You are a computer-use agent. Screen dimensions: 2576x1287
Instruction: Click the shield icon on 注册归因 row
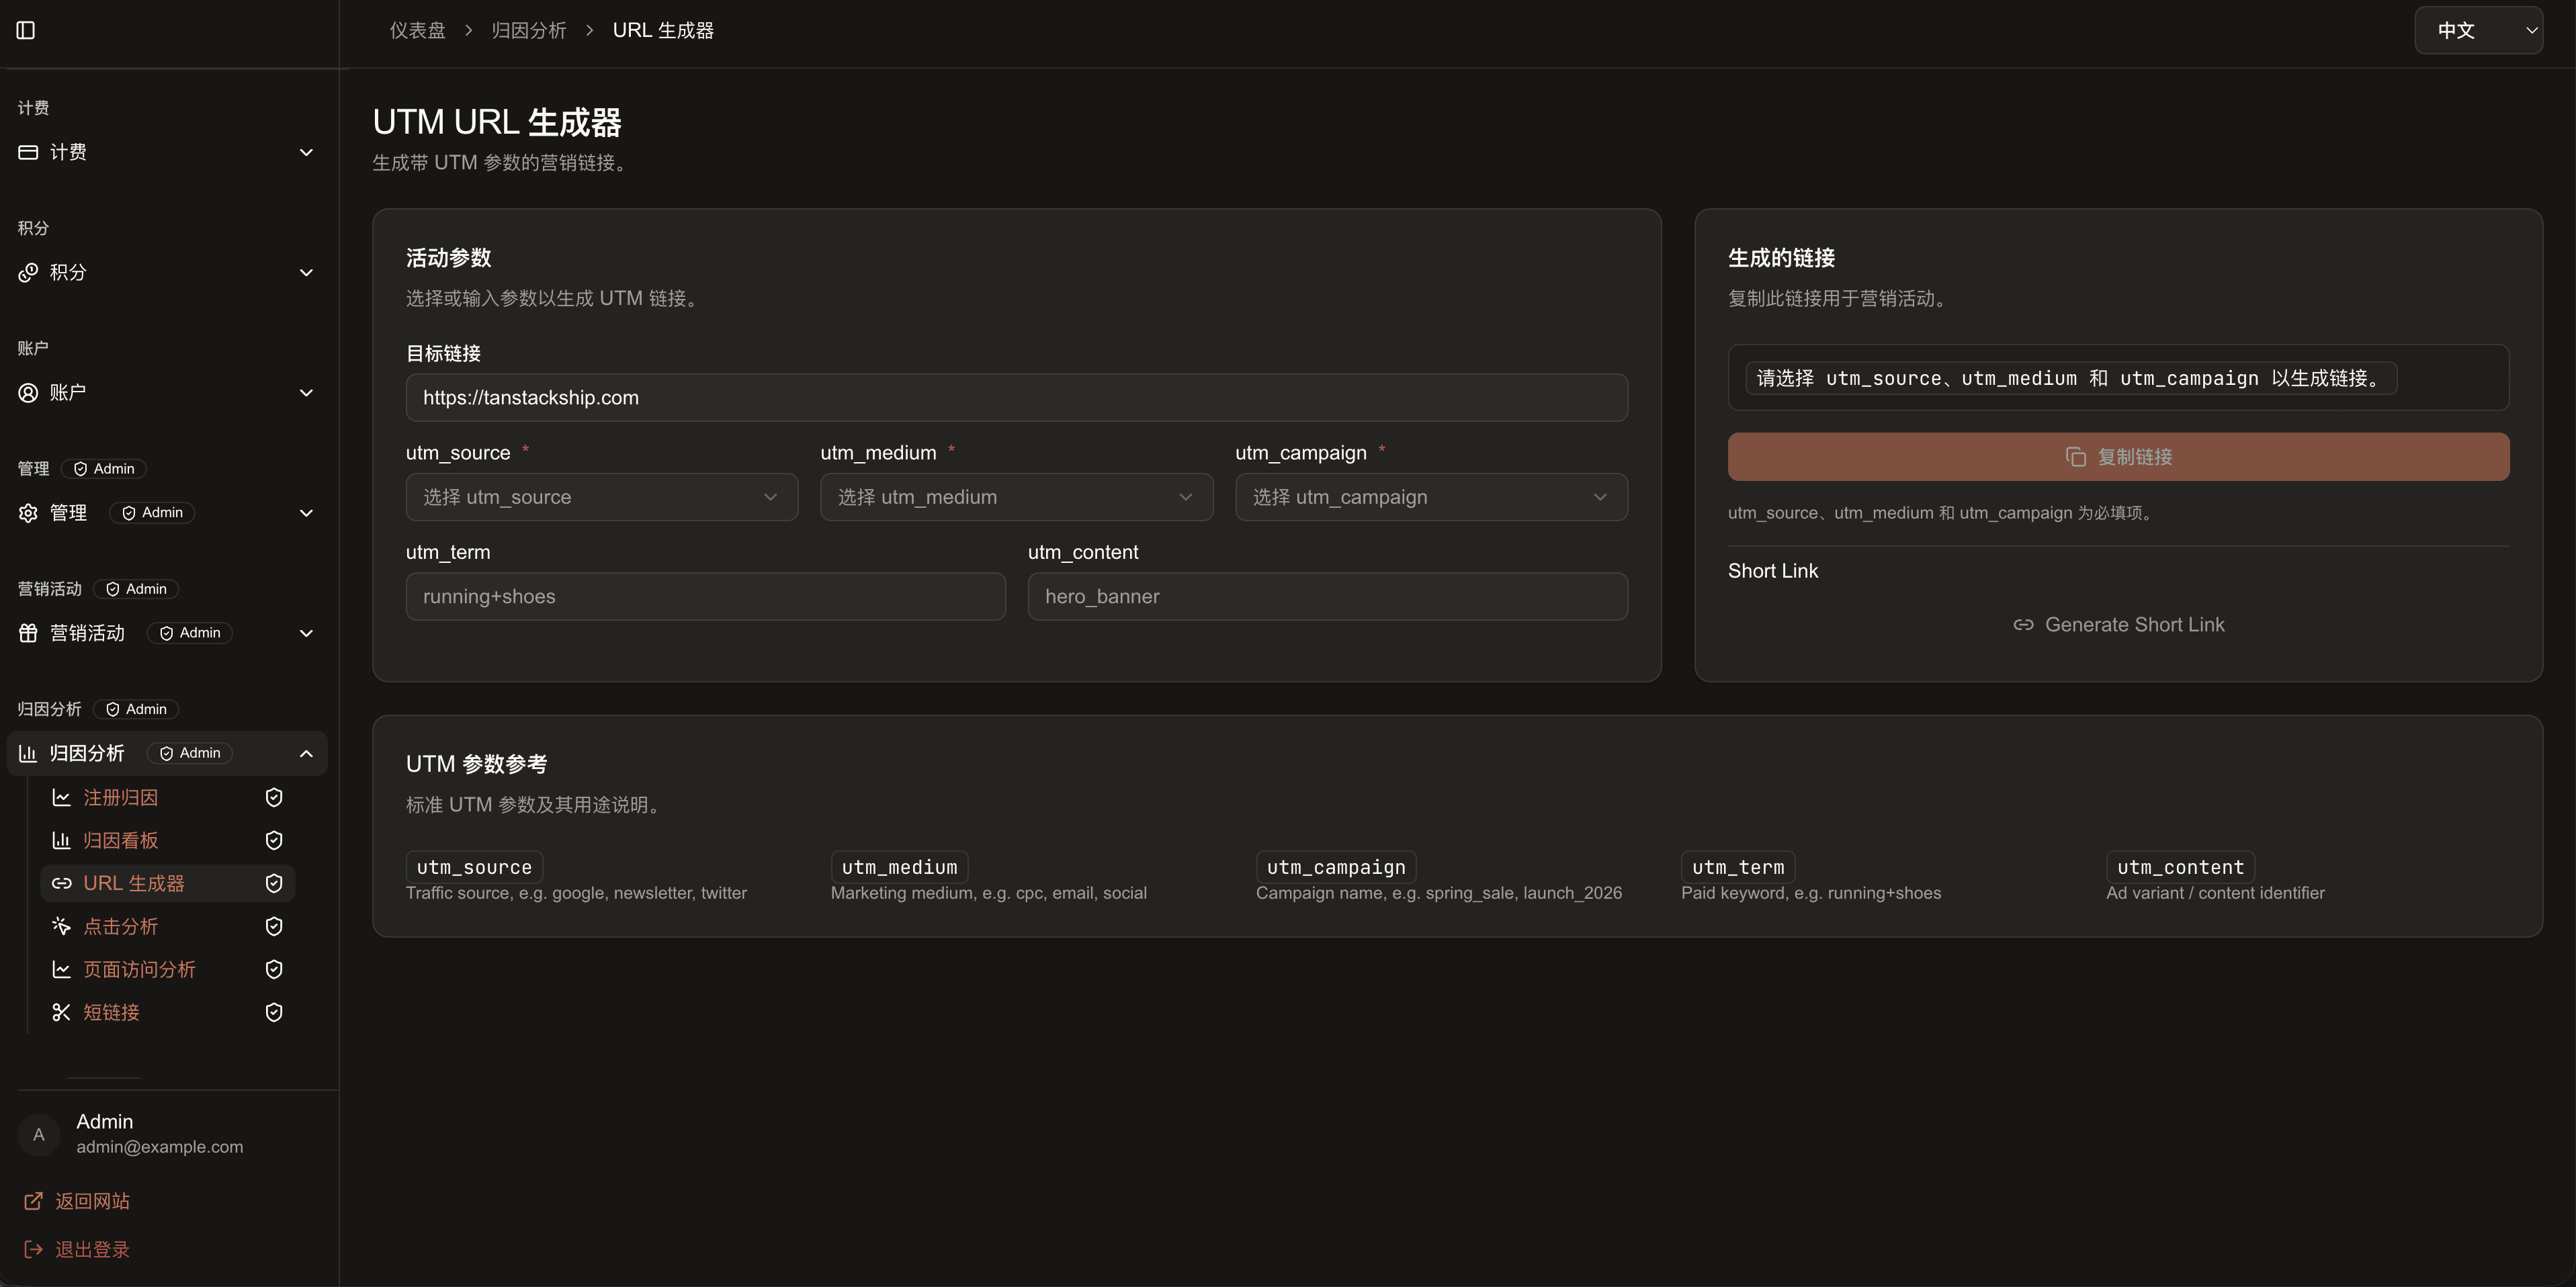[274, 797]
